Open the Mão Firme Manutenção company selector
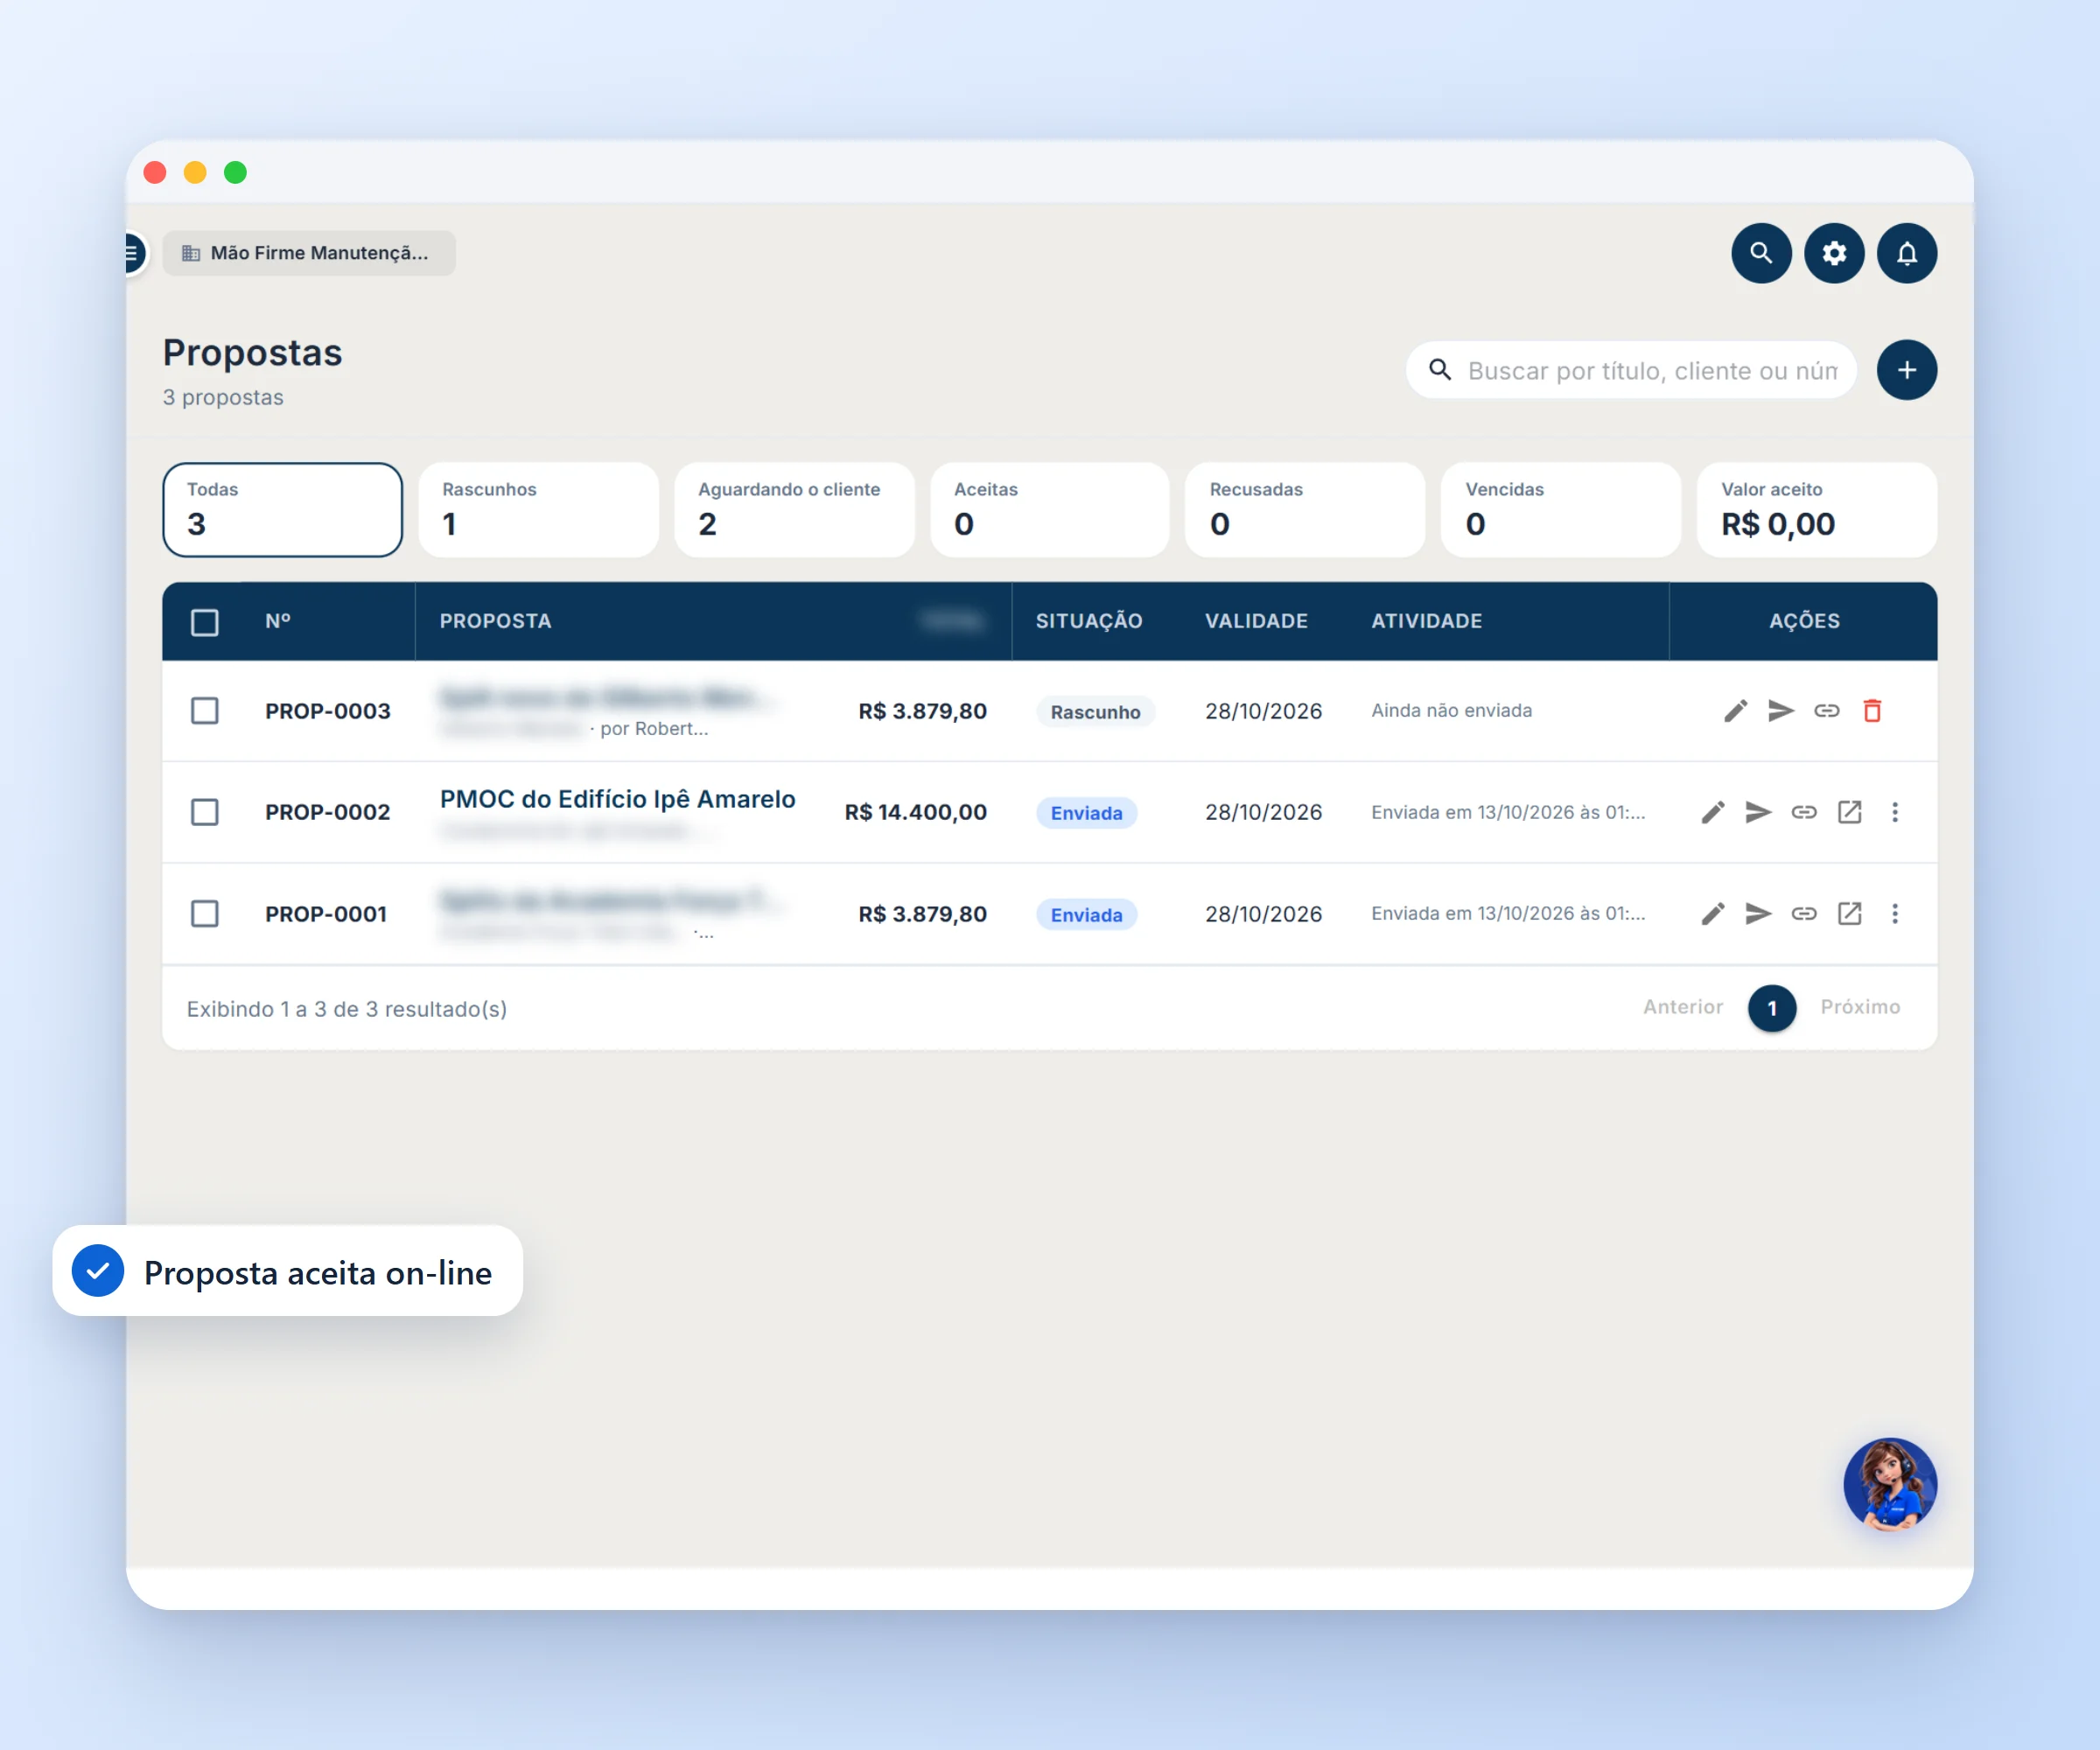The height and width of the screenshot is (1750, 2100). 309,253
